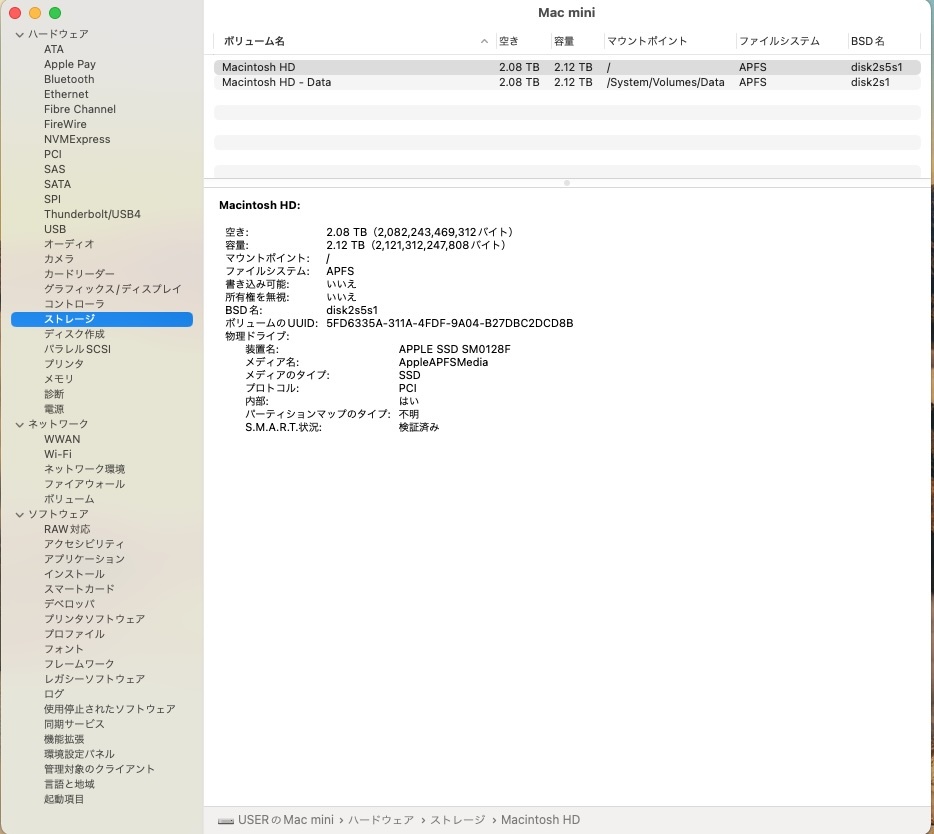Select インストール in the sidebar
The width and height of the screenshot is (934, 834).
pyautogui.click(x=74, y=574)
